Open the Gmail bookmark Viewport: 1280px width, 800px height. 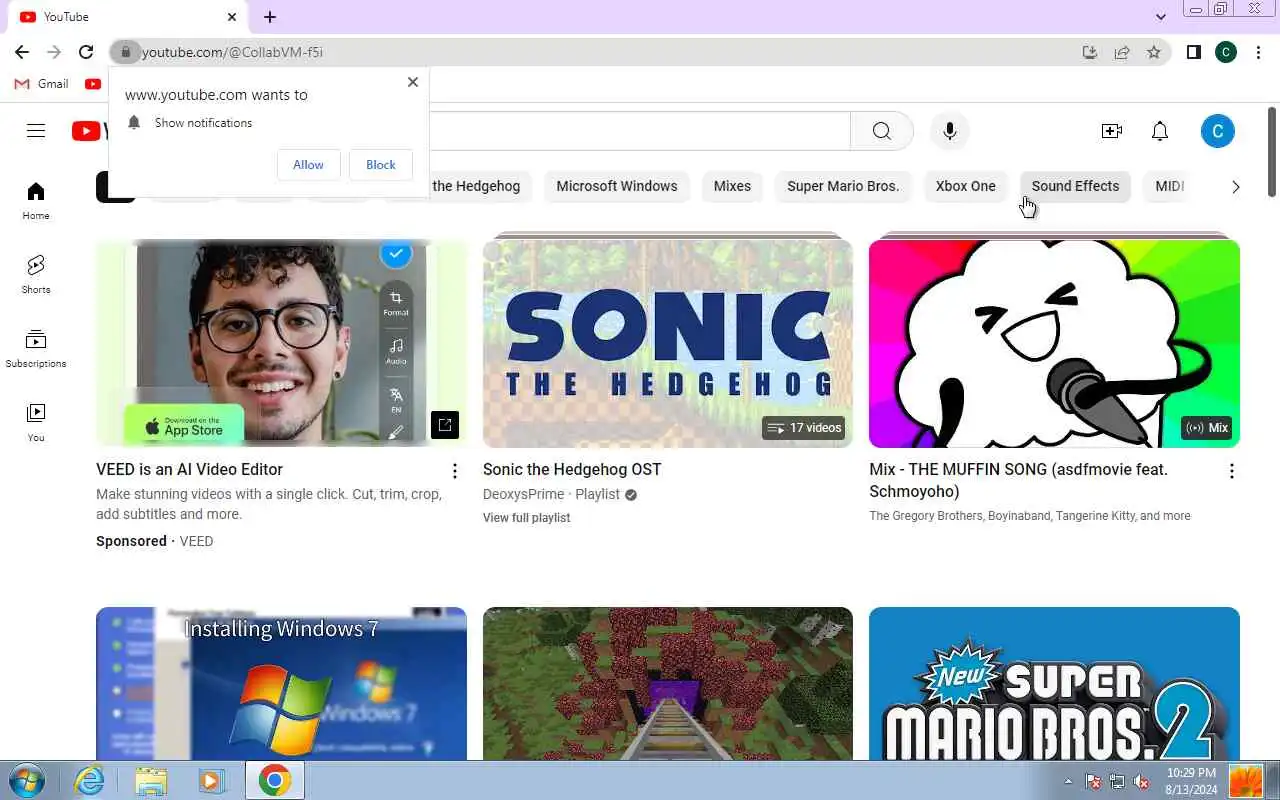(41, 84)
